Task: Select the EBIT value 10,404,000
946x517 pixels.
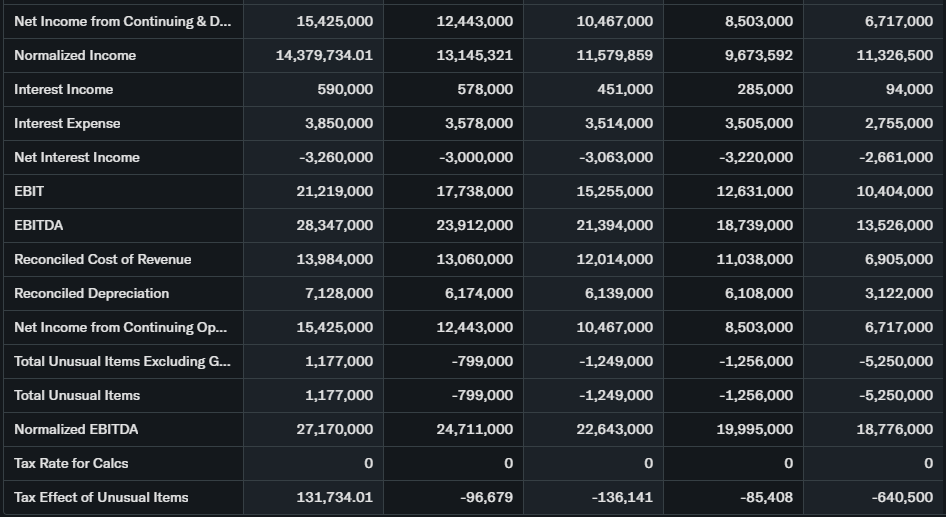Action: point(895,191)
